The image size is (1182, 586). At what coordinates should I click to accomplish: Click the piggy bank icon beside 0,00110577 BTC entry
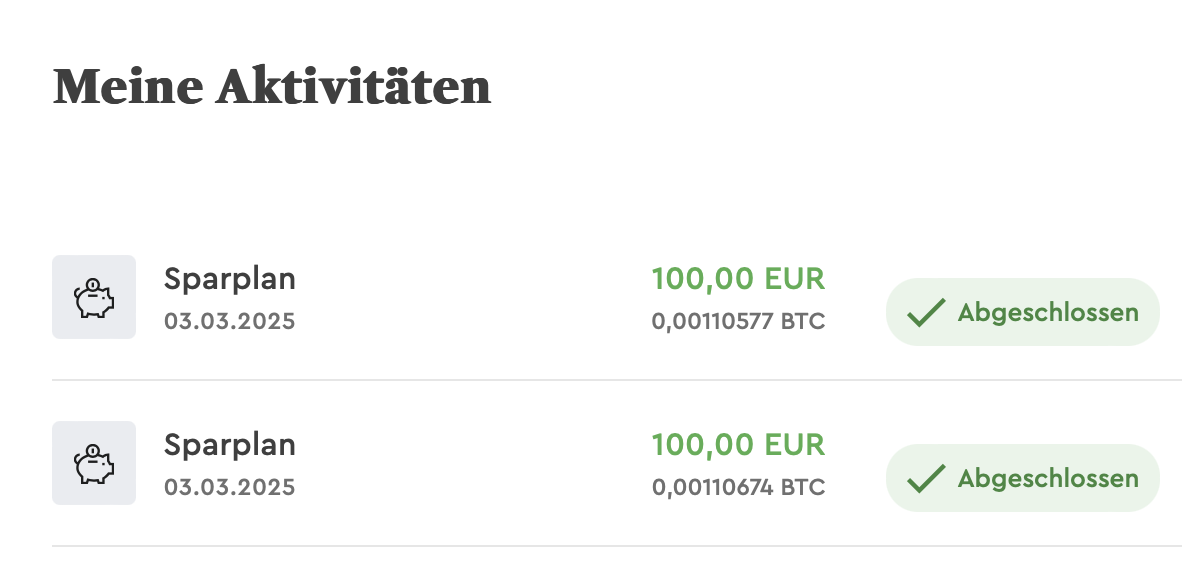pos(94,297)
